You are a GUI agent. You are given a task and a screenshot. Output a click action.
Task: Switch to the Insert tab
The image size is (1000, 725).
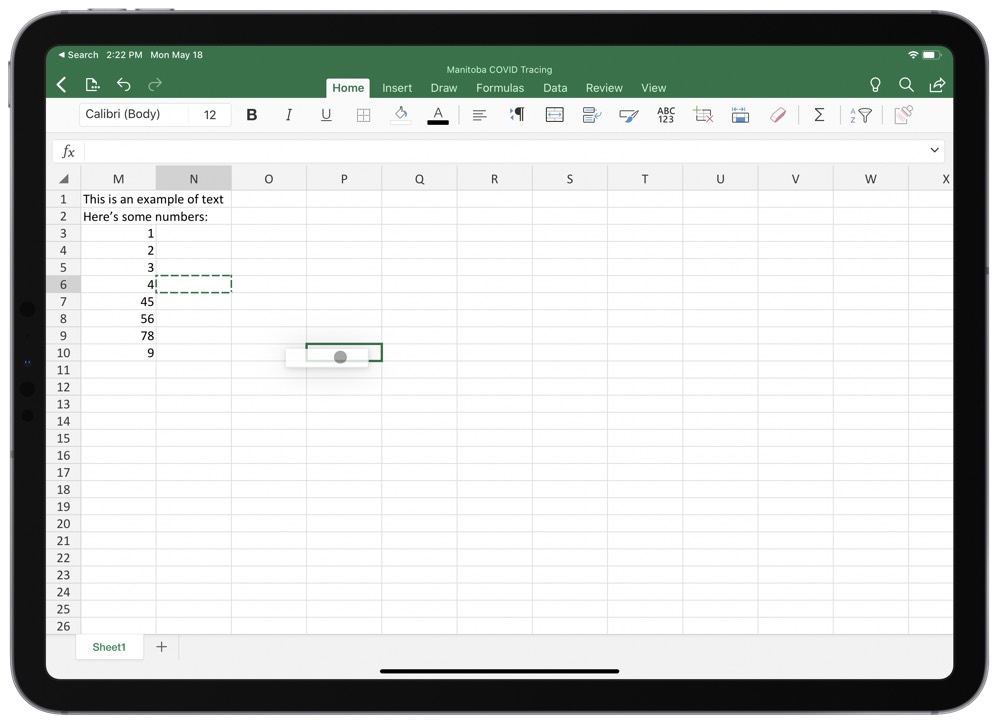tap(397, 88)
